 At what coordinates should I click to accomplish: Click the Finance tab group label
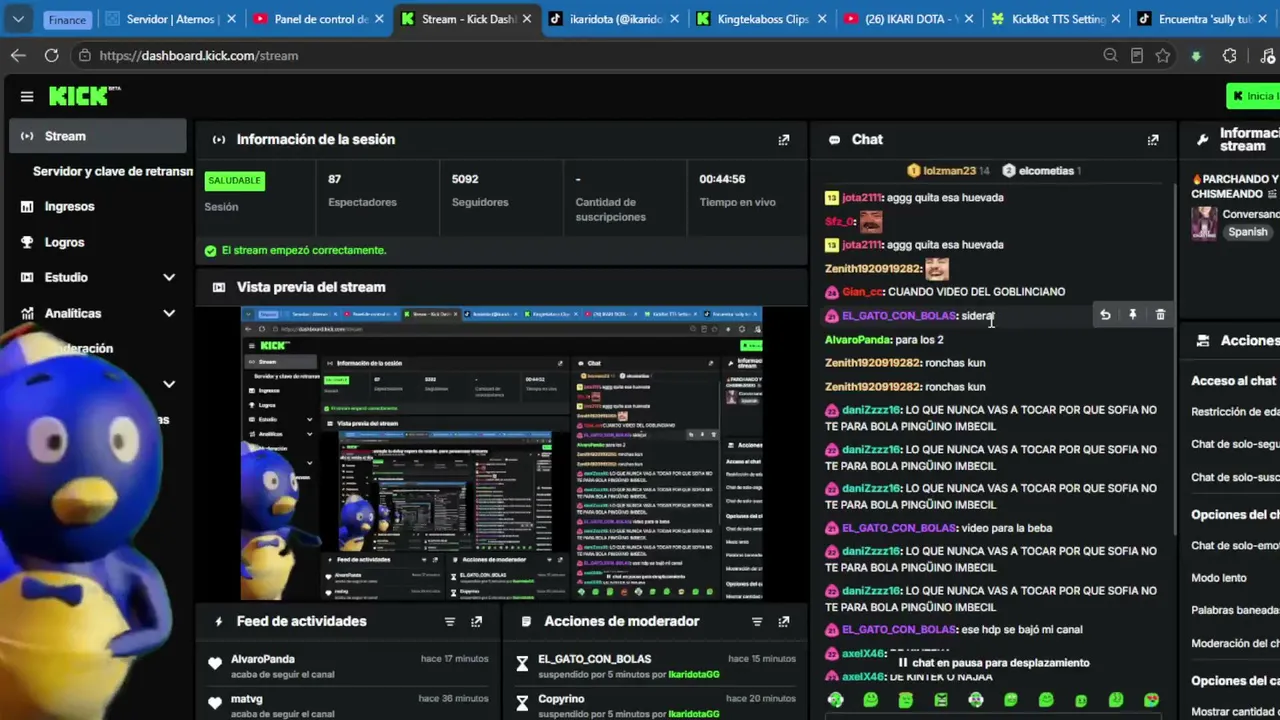[68, 19]
